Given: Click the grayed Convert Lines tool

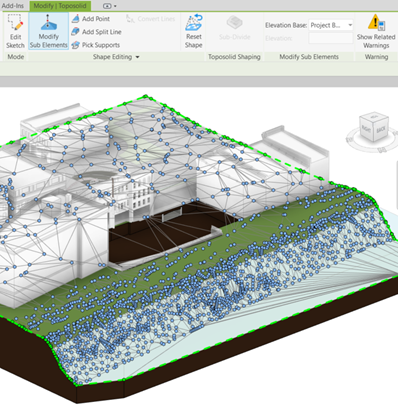Looking at the screenshot, I should point(151,19).
